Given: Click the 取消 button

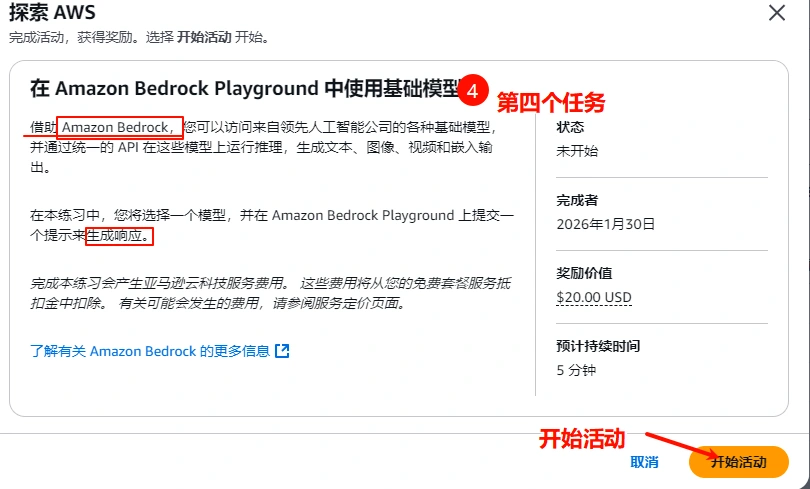Looking at the screenshot, I should click(644, 462).
